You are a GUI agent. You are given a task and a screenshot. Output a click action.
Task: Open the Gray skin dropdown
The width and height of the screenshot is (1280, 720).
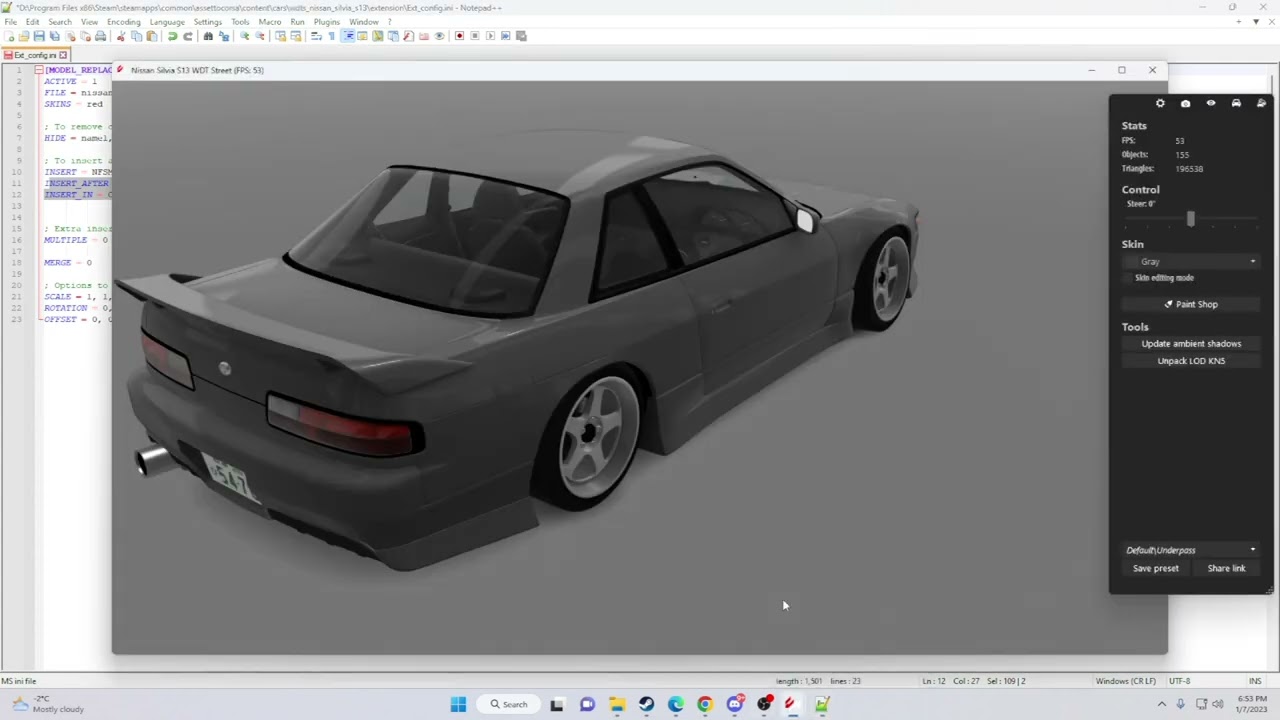pos(1192,262)
